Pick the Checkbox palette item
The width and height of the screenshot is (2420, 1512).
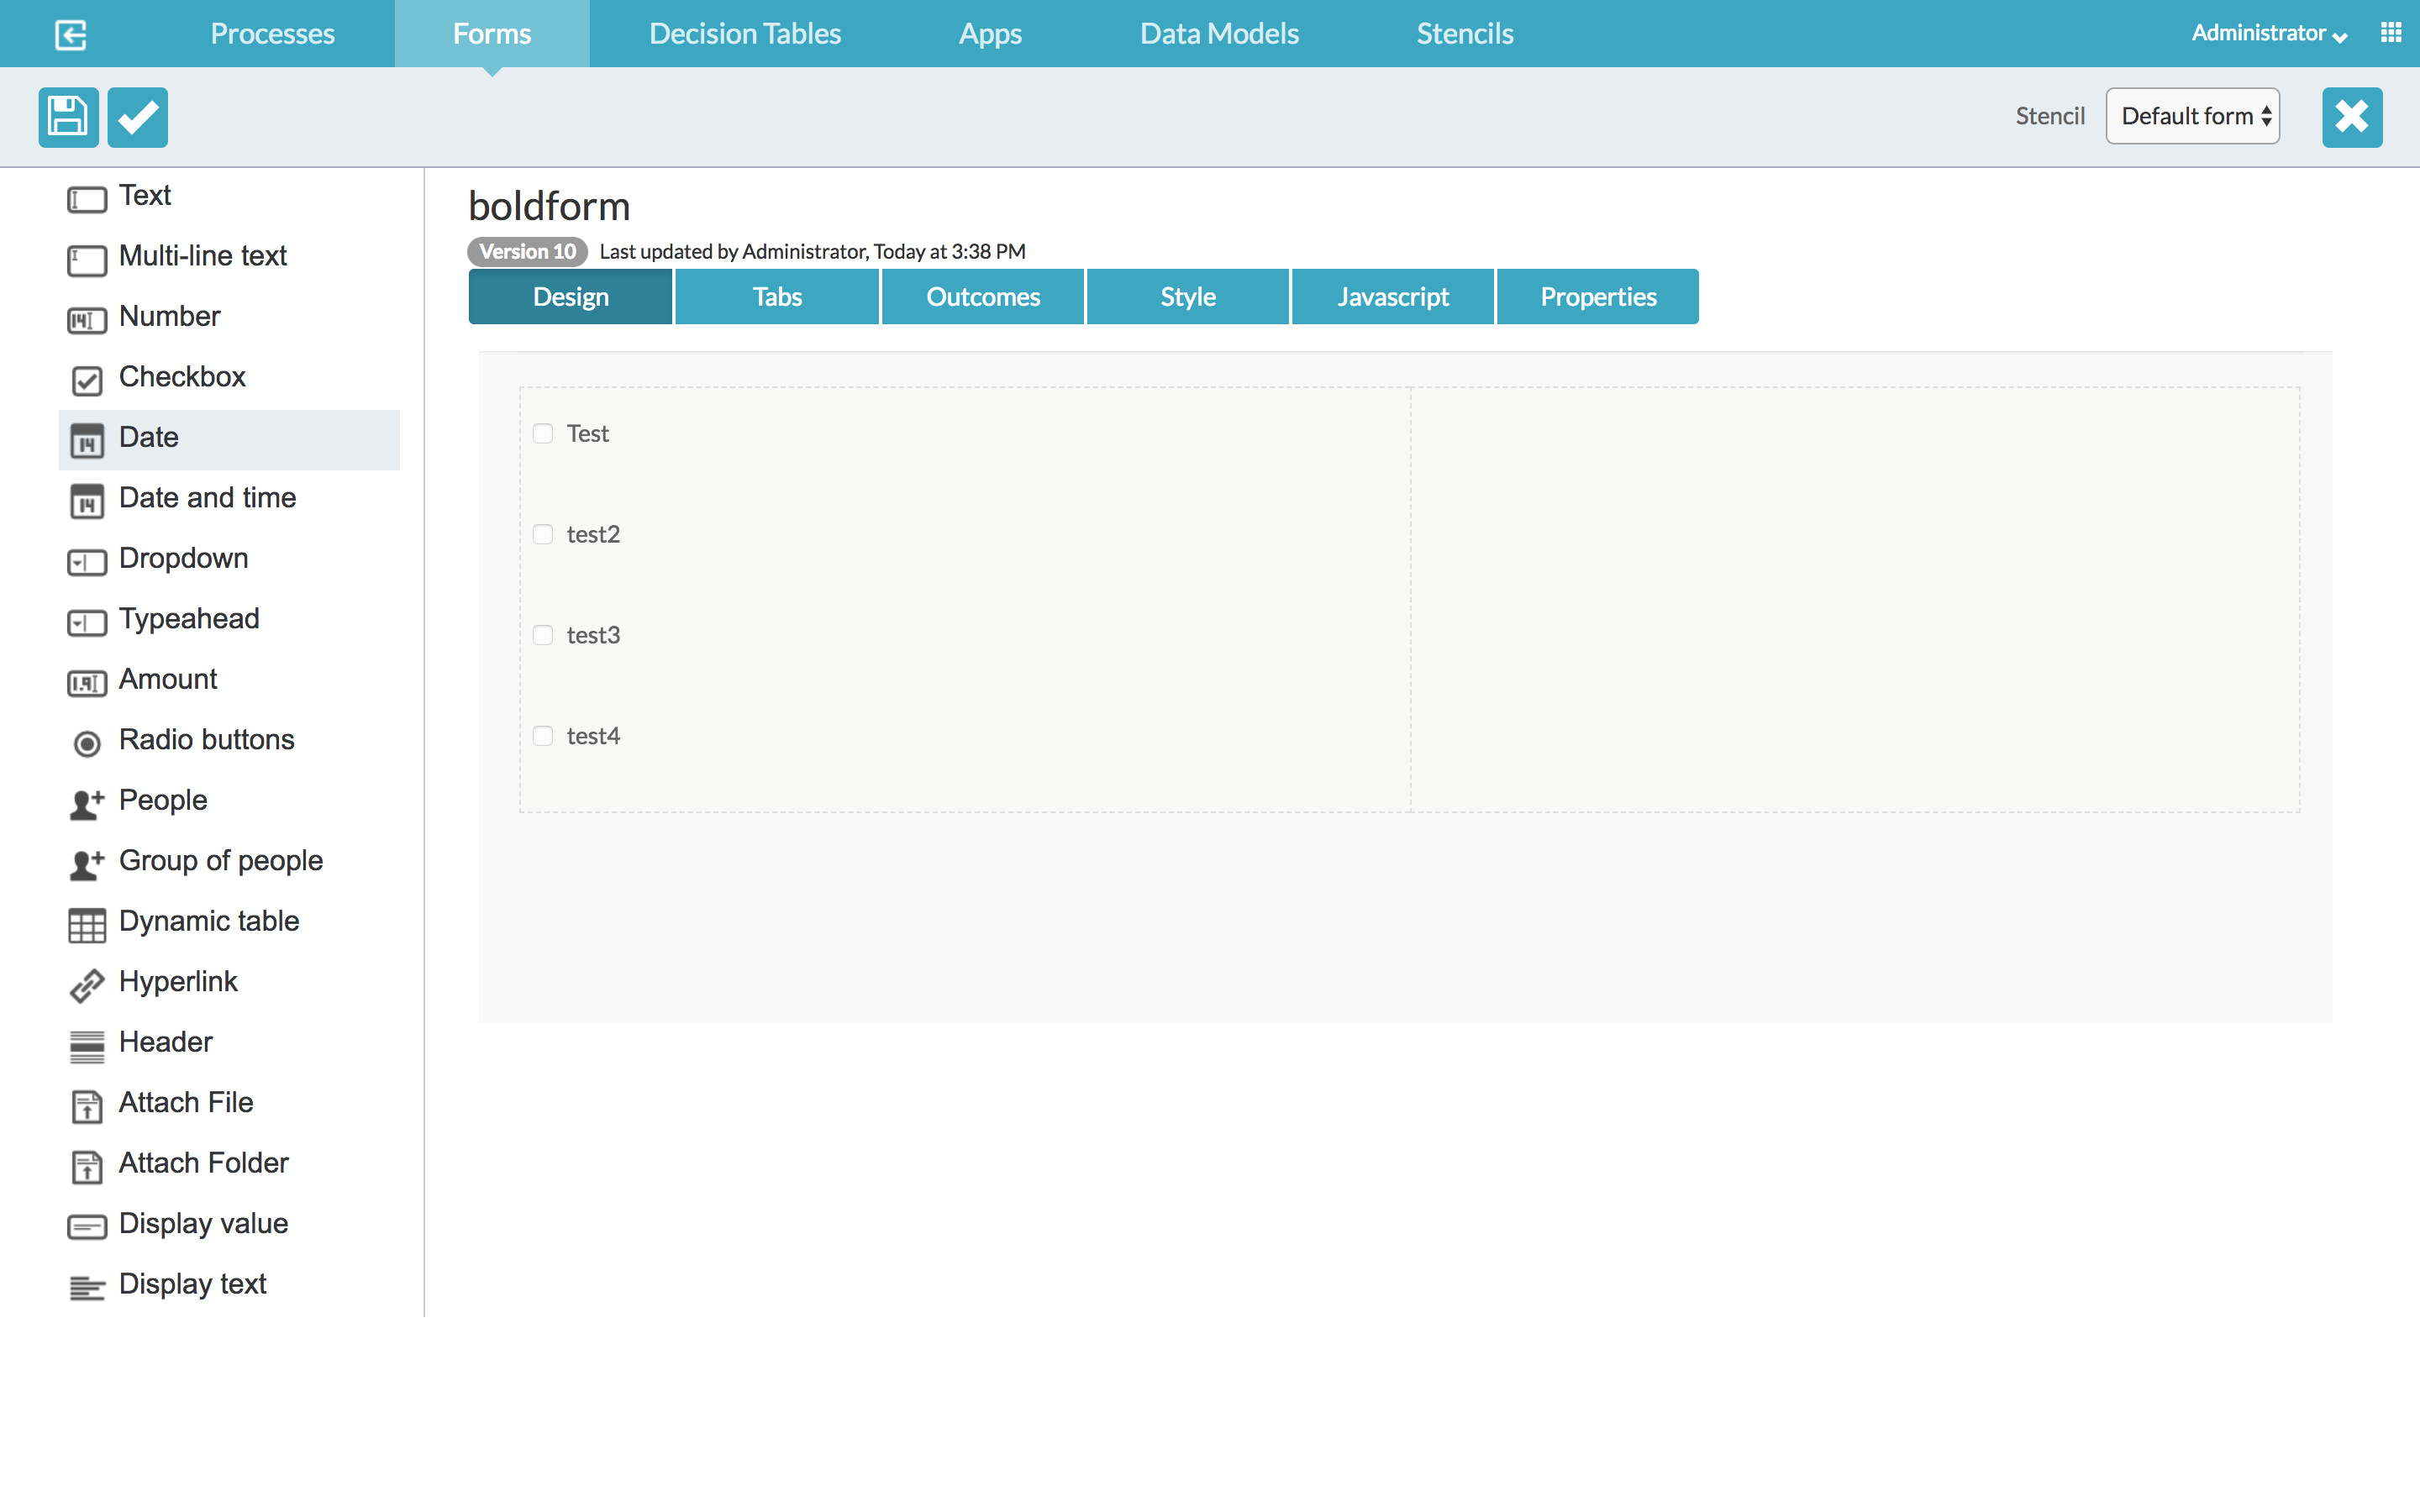[x=229, y=378]
